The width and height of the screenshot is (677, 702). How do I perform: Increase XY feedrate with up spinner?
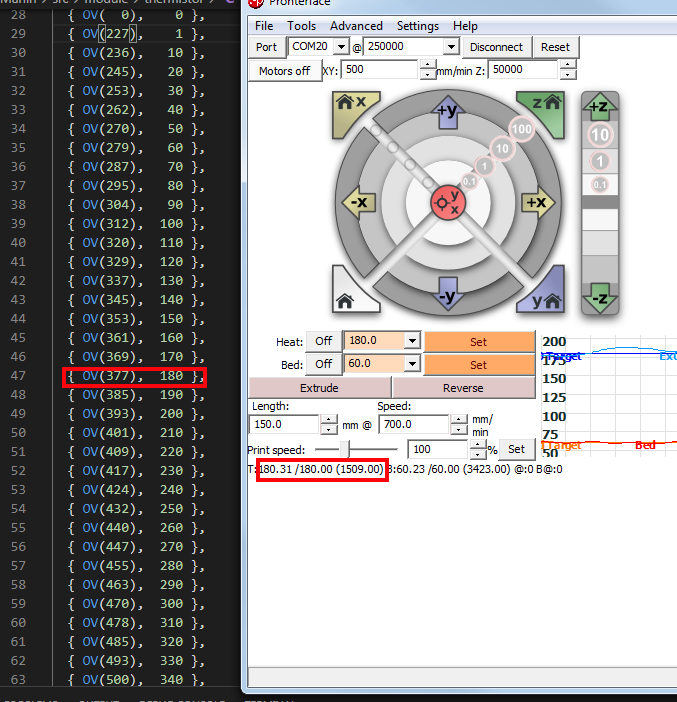click(x=428, y=65)
